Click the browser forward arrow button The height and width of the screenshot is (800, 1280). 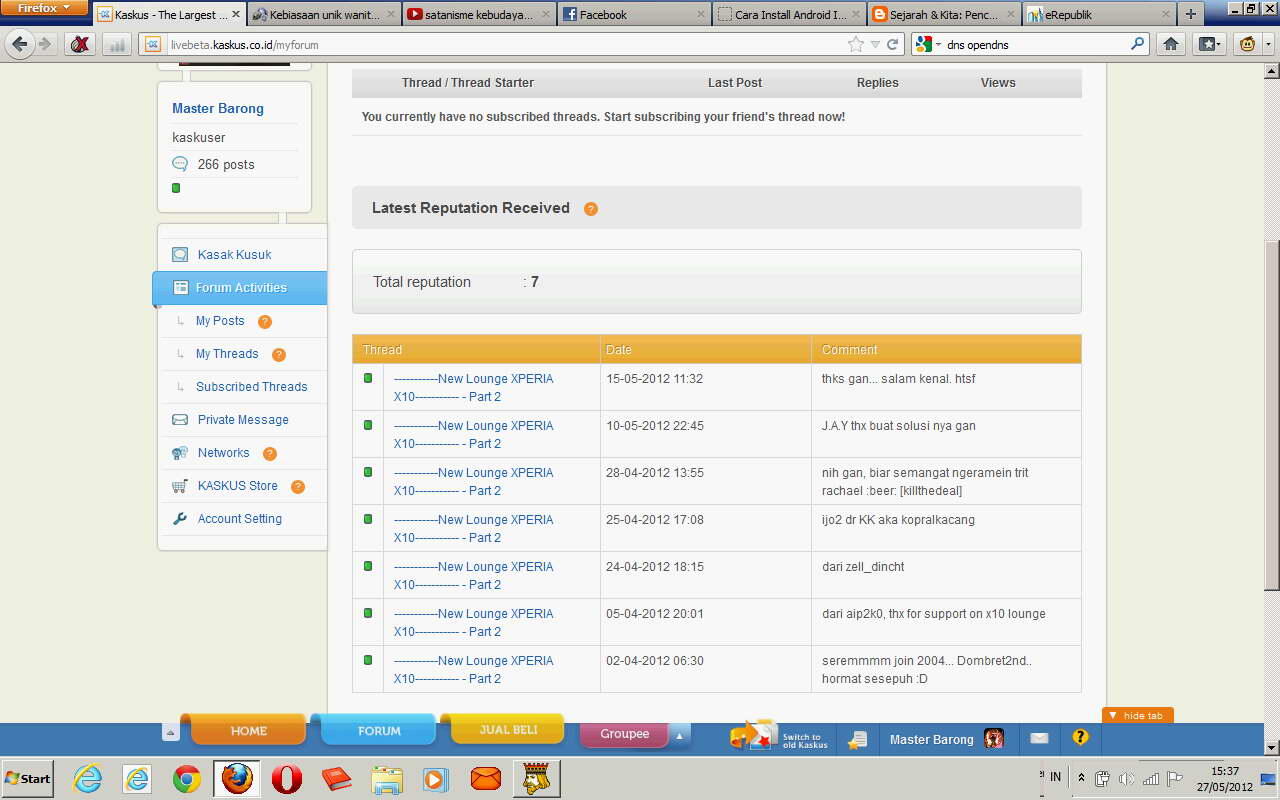pos(44,44)
